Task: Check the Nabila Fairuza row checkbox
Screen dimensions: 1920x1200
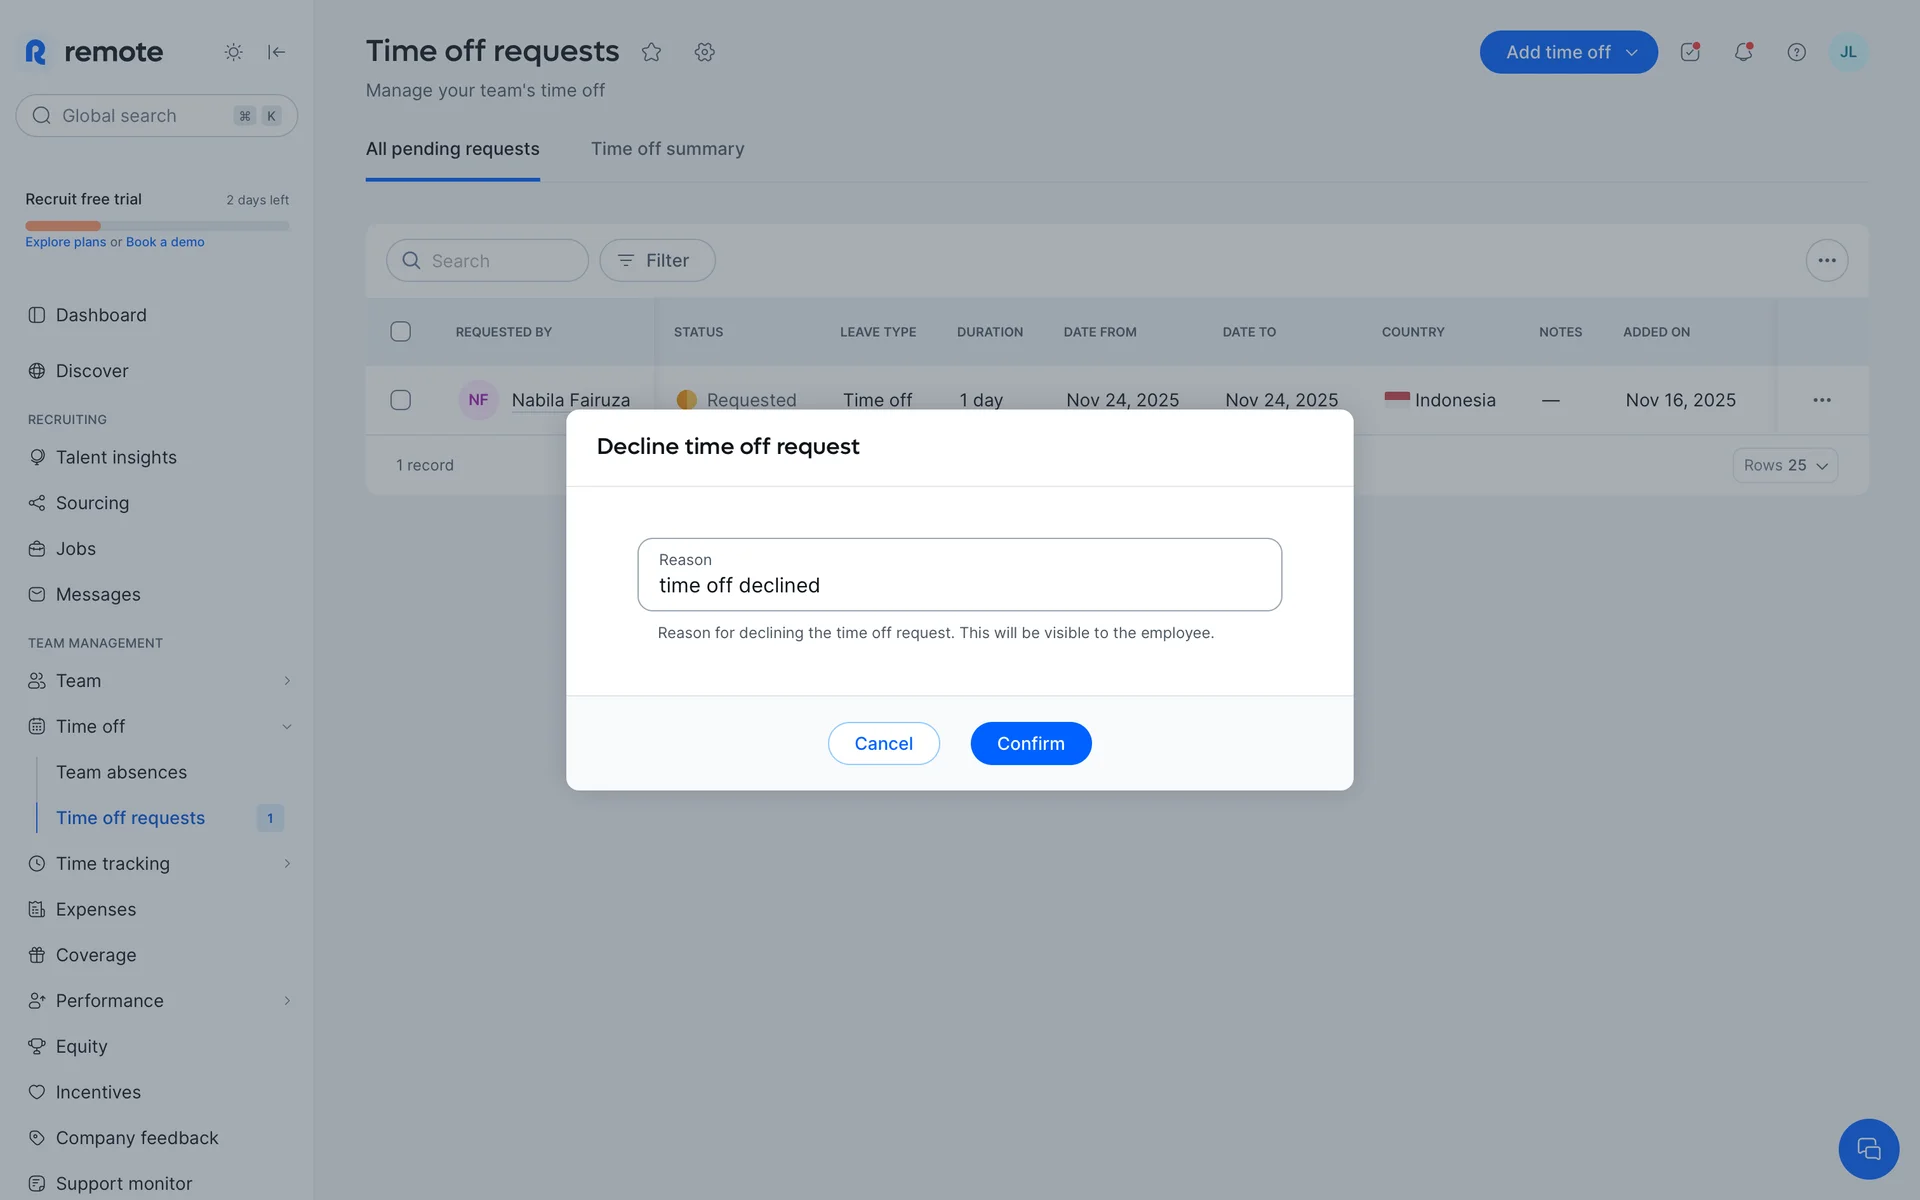Action: (x=400, y=400)
